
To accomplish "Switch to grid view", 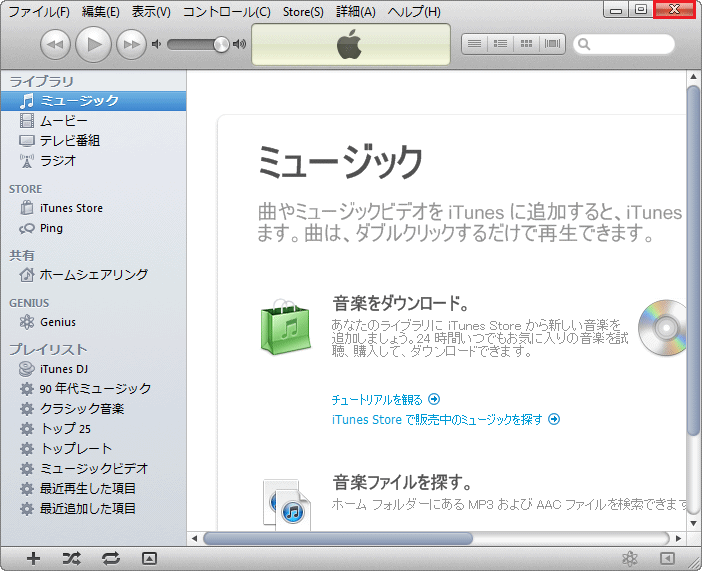I will [526, 44].
